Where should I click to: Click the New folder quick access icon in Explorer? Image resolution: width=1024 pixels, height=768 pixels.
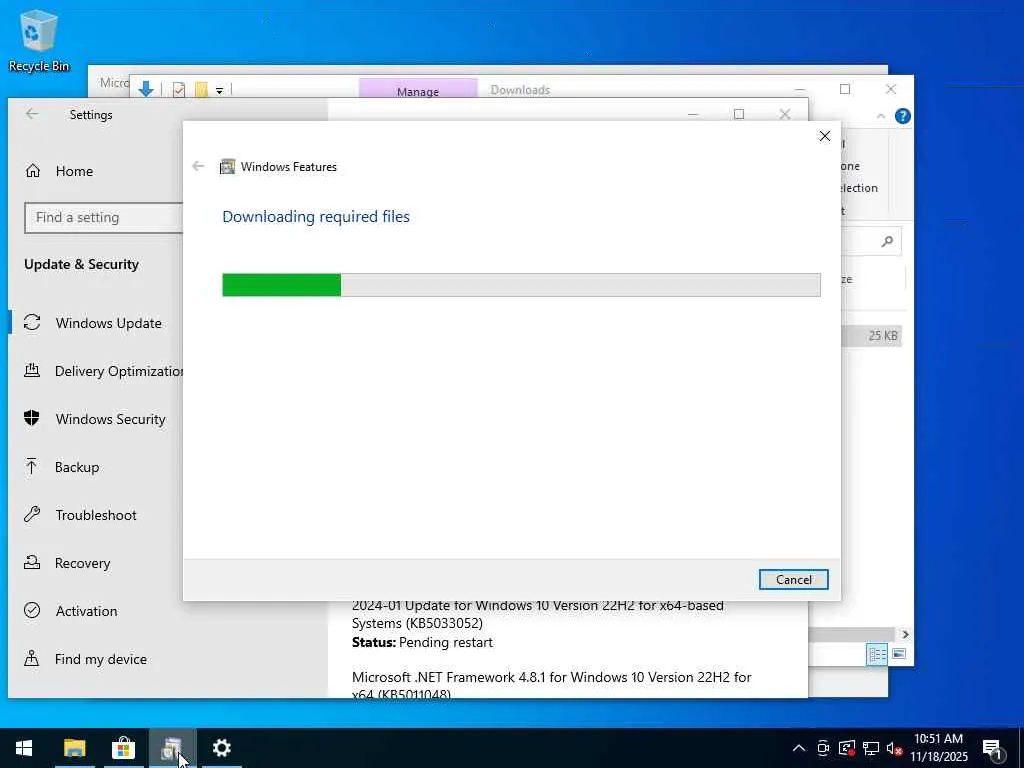[x=201, y=89]
